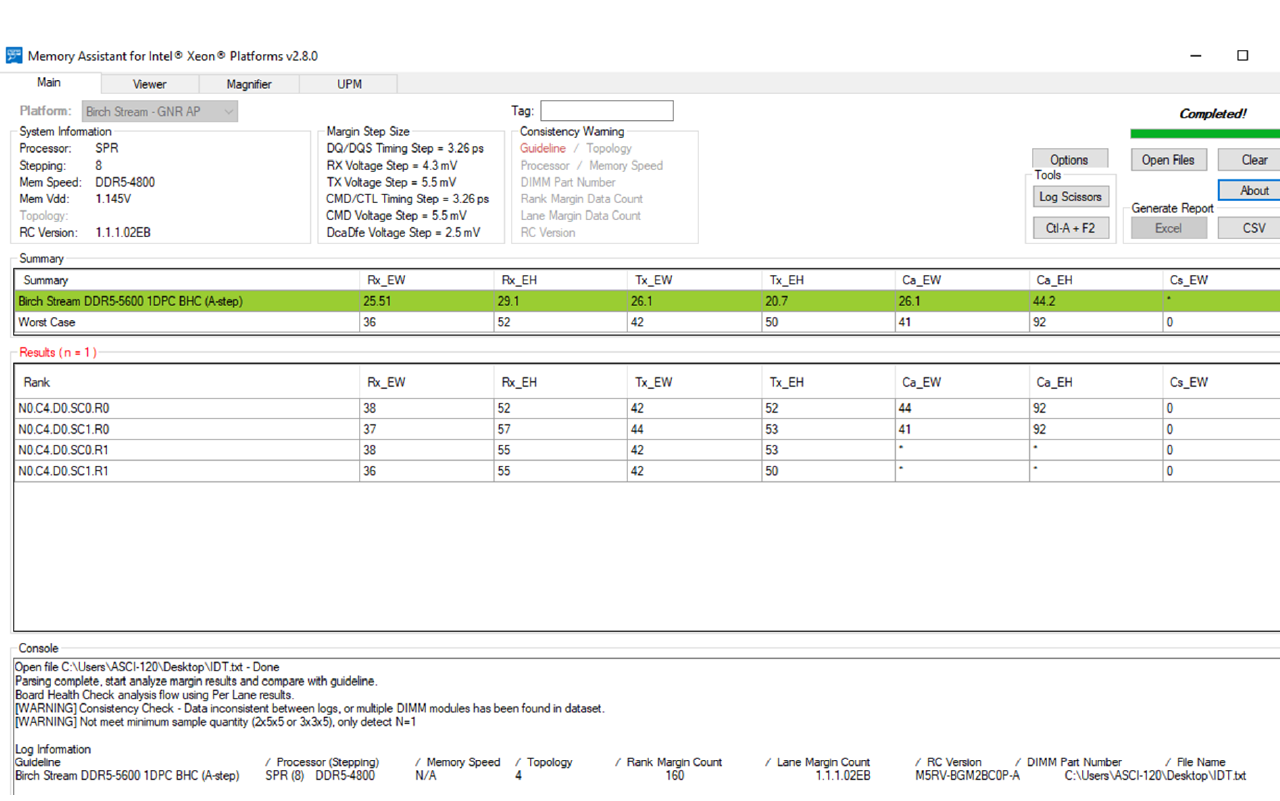Click the green completed progress bar

coord(1205,133)
